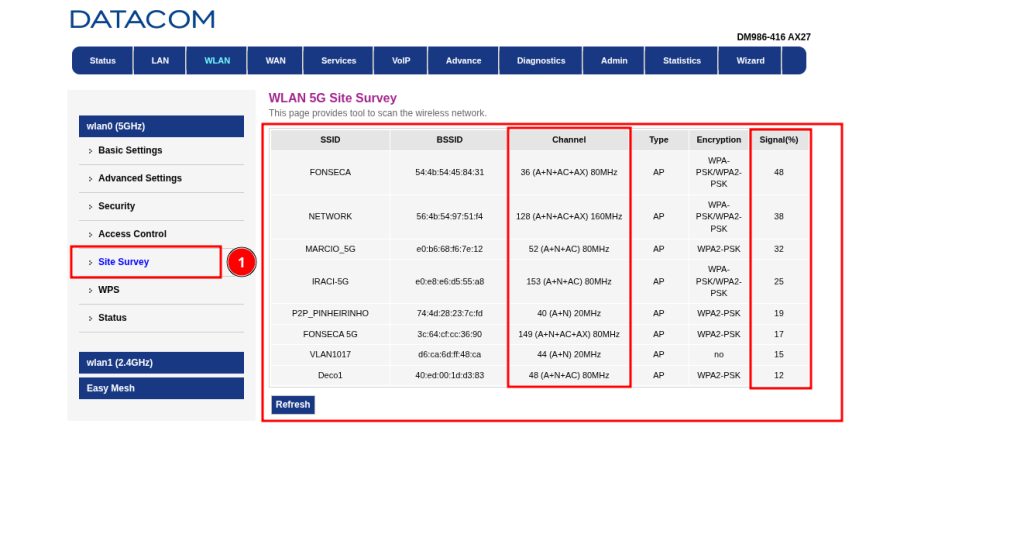The height and width of the screenshot is (541, 1024).
Task: Click channel 44 (A+N) 20MHz cell
Action: click(569, 355)
